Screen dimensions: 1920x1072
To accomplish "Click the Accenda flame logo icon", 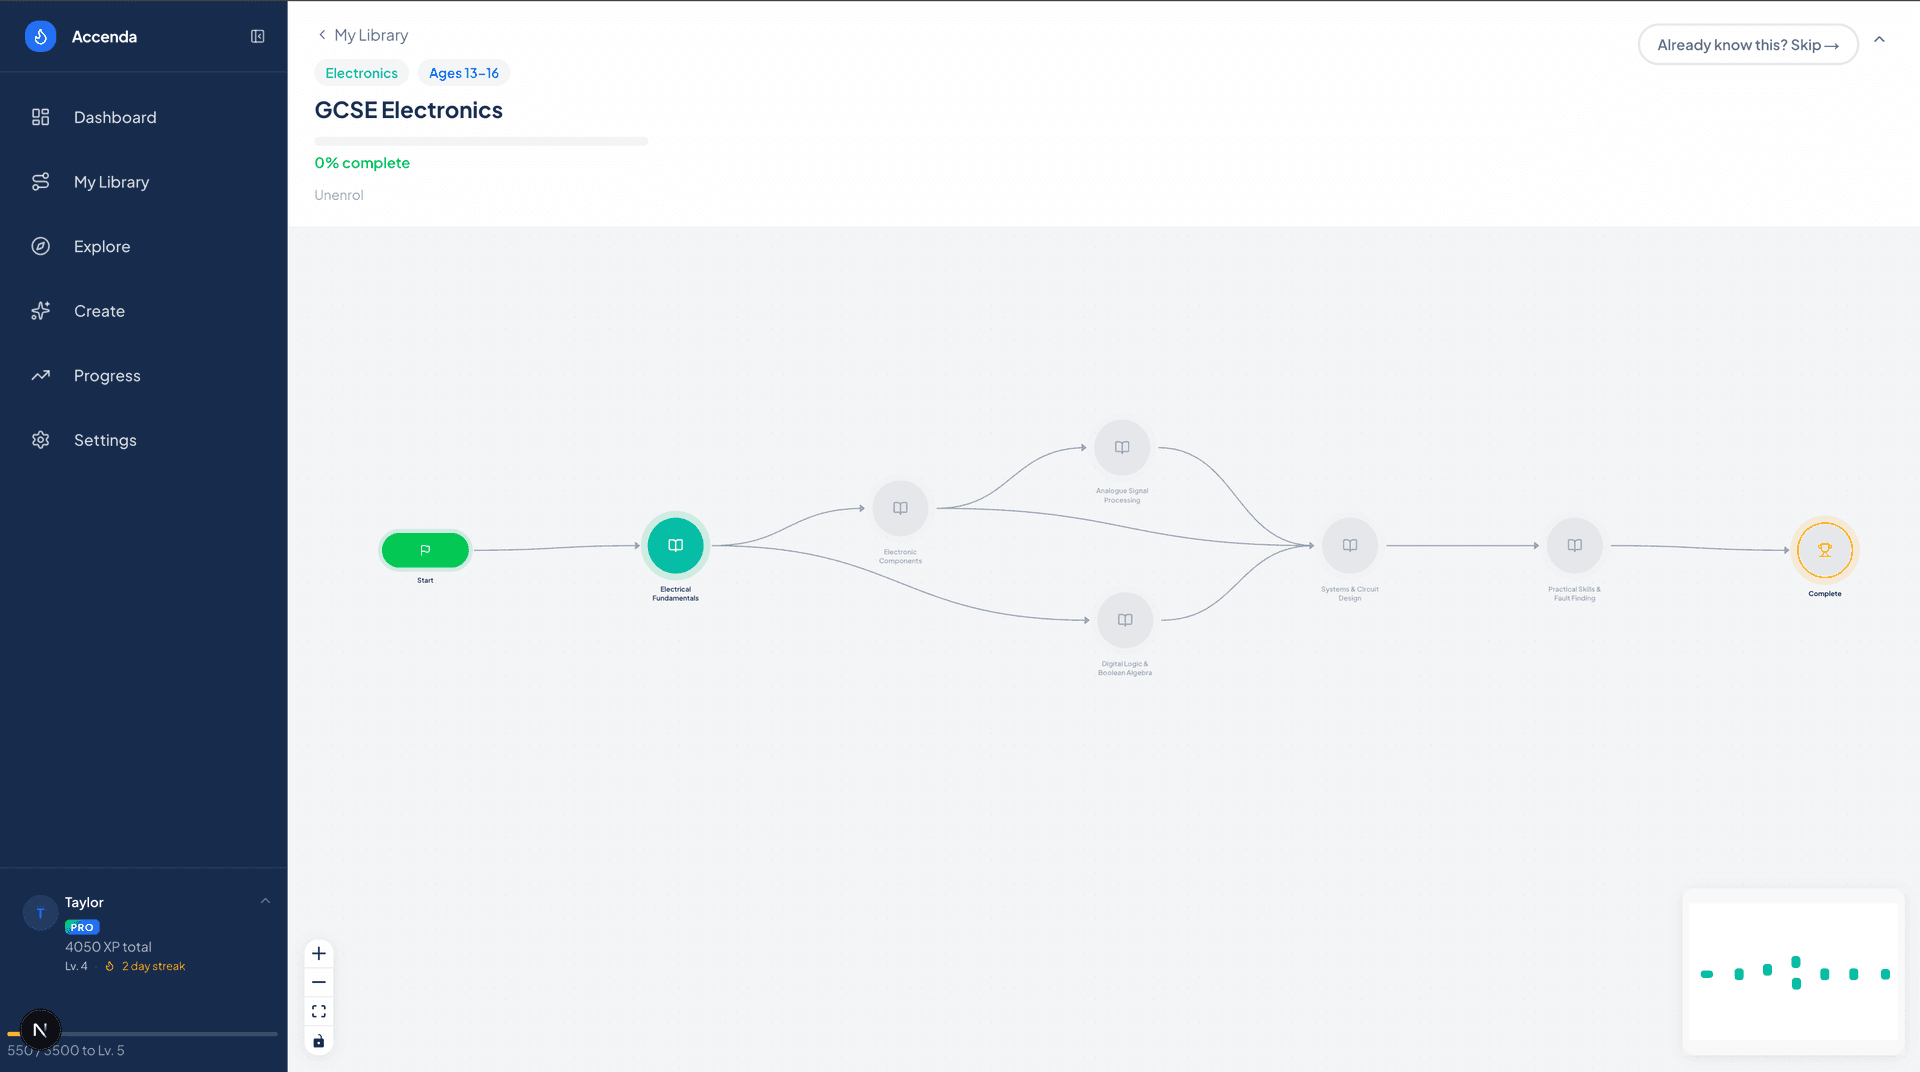I will pyautogui.click(x=40, y=36).
